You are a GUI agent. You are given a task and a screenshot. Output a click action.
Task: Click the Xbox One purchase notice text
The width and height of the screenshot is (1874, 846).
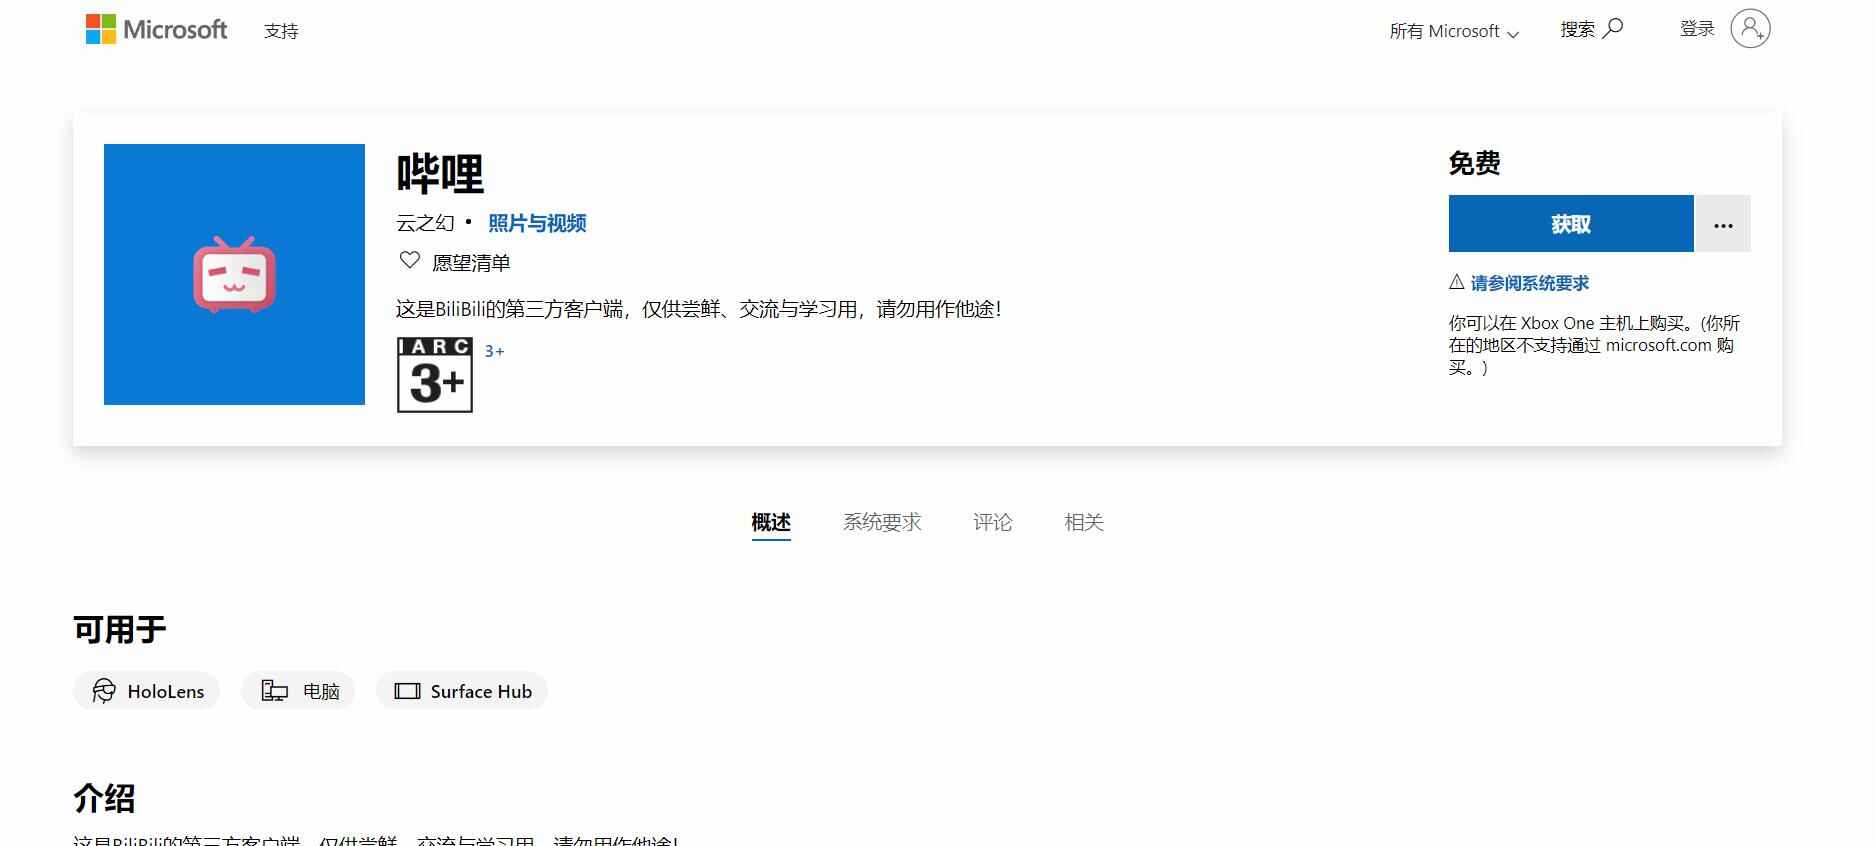coord(1594,345)
